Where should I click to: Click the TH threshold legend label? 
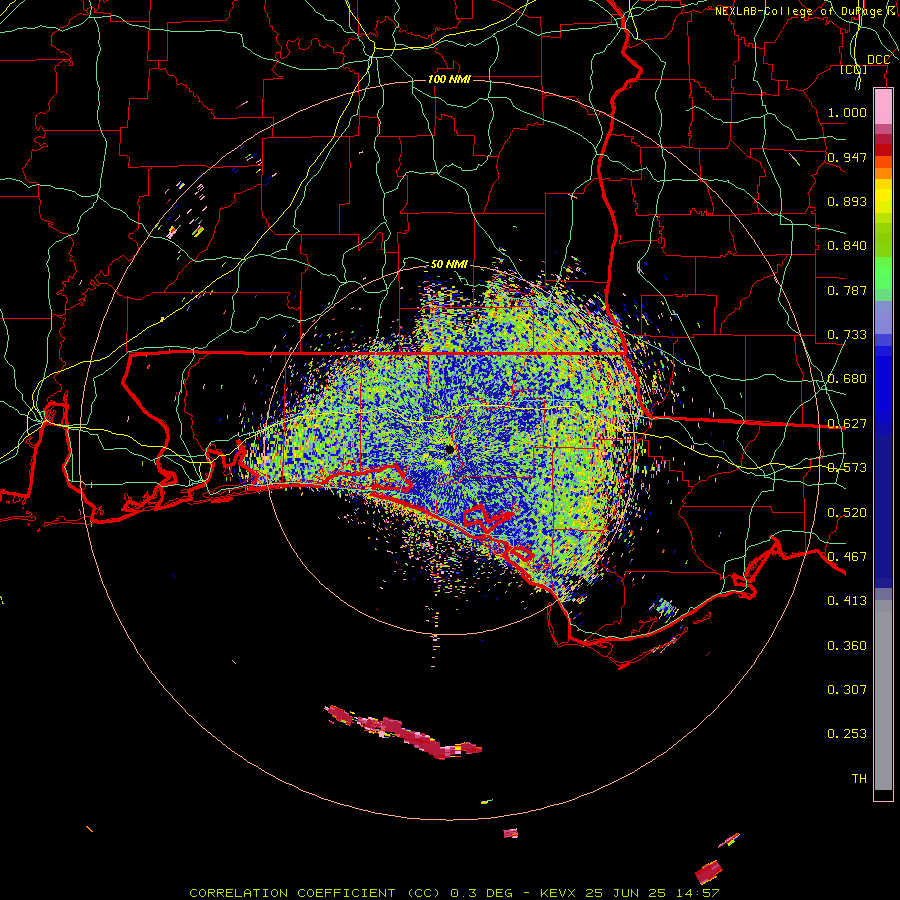pyautogui.click(x=859, y=779)
